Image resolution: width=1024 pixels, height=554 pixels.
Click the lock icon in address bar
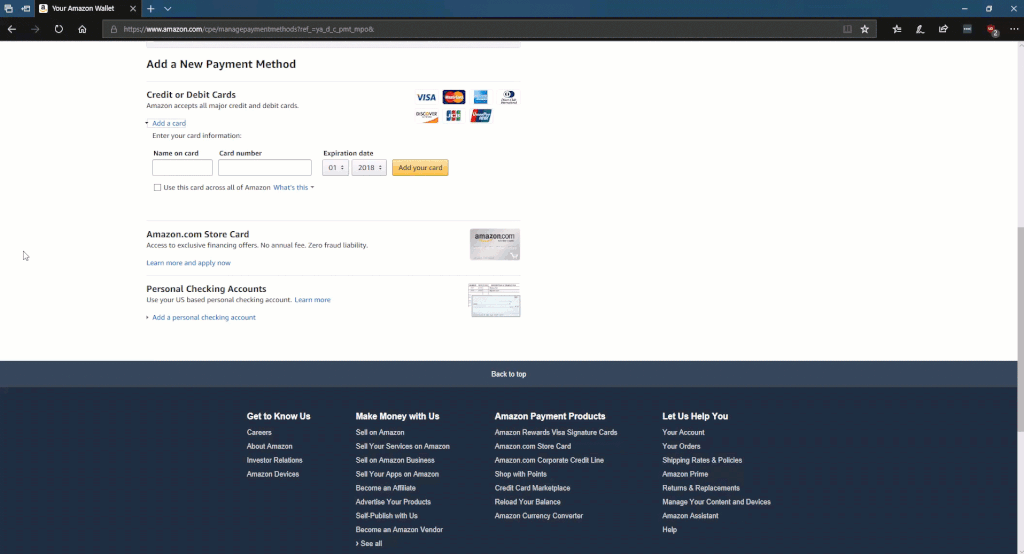114,29
